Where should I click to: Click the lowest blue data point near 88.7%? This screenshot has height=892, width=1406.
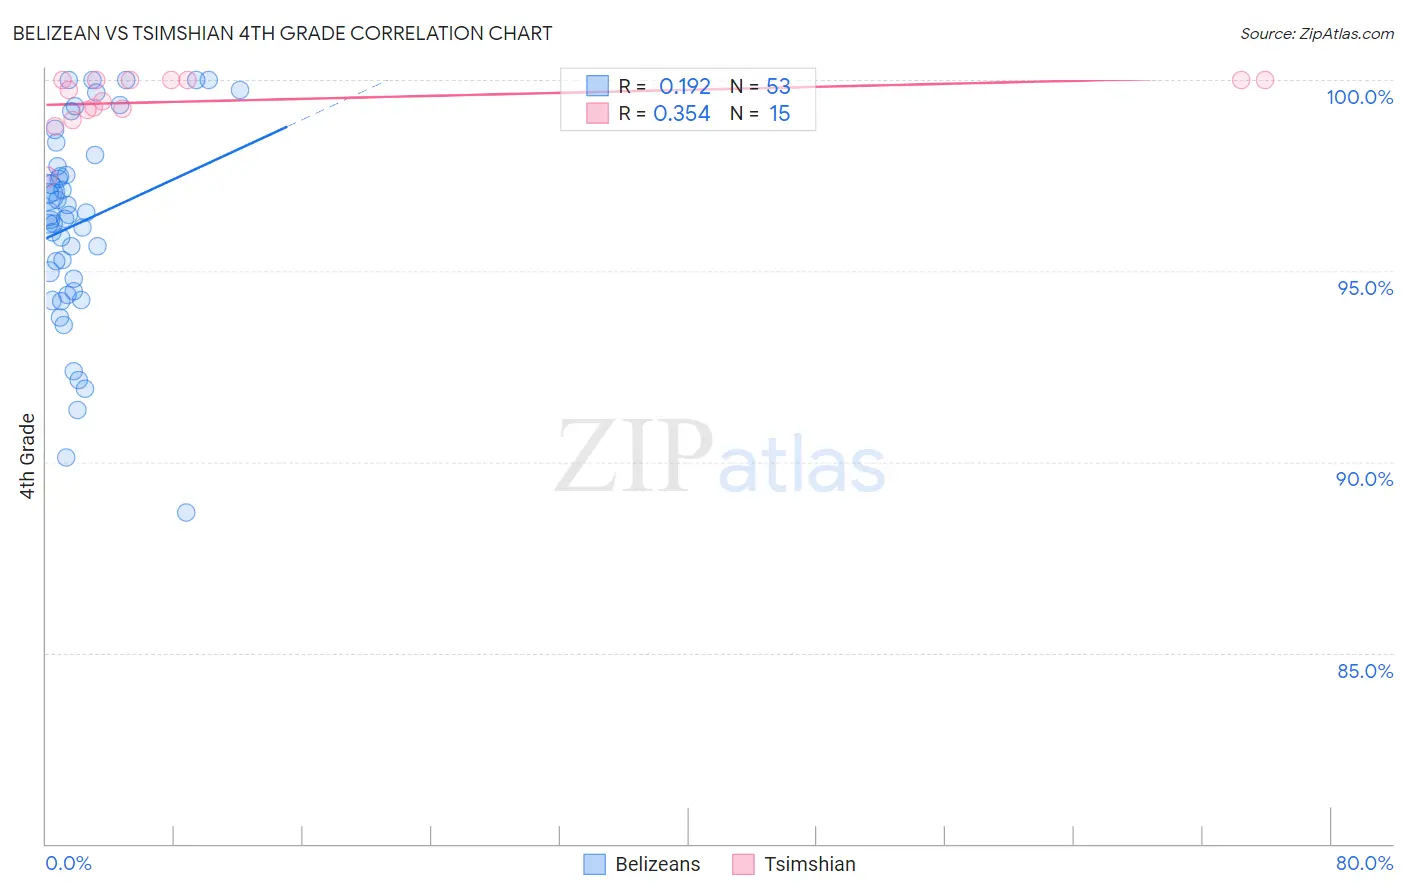pos(186,512)
